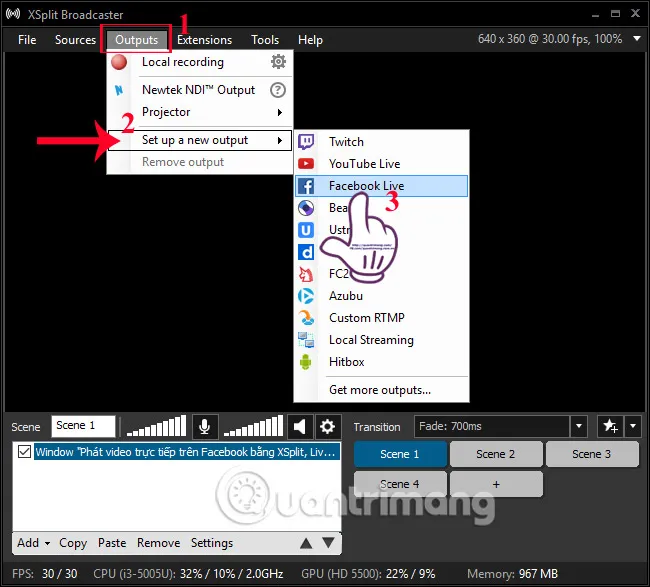Switch to Scene 2
650x587 pixels.
(496, 454)
